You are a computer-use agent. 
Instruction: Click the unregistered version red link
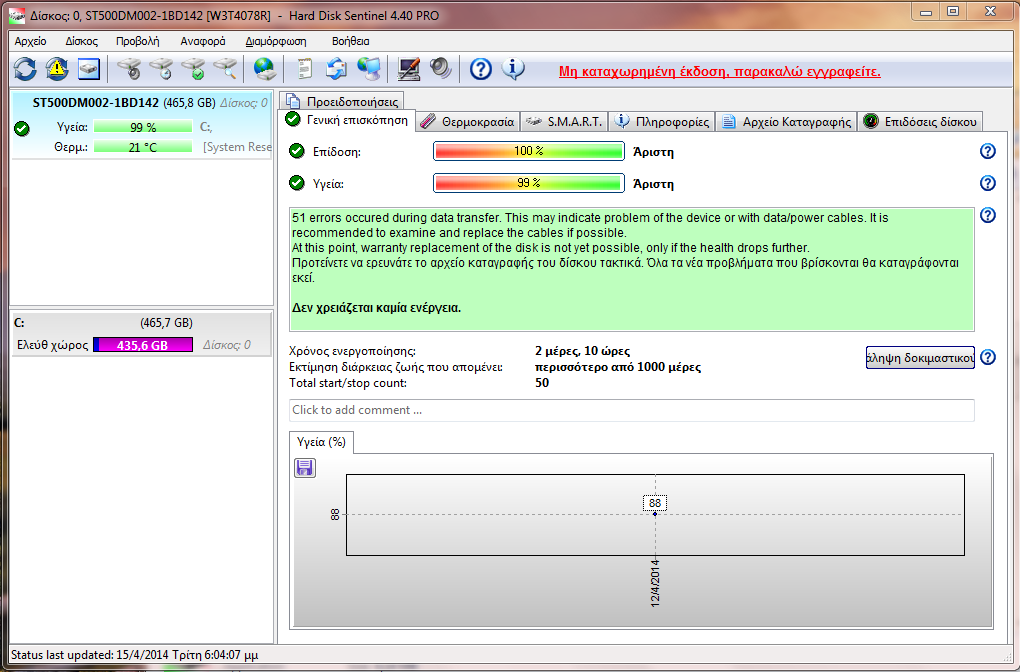719,72
